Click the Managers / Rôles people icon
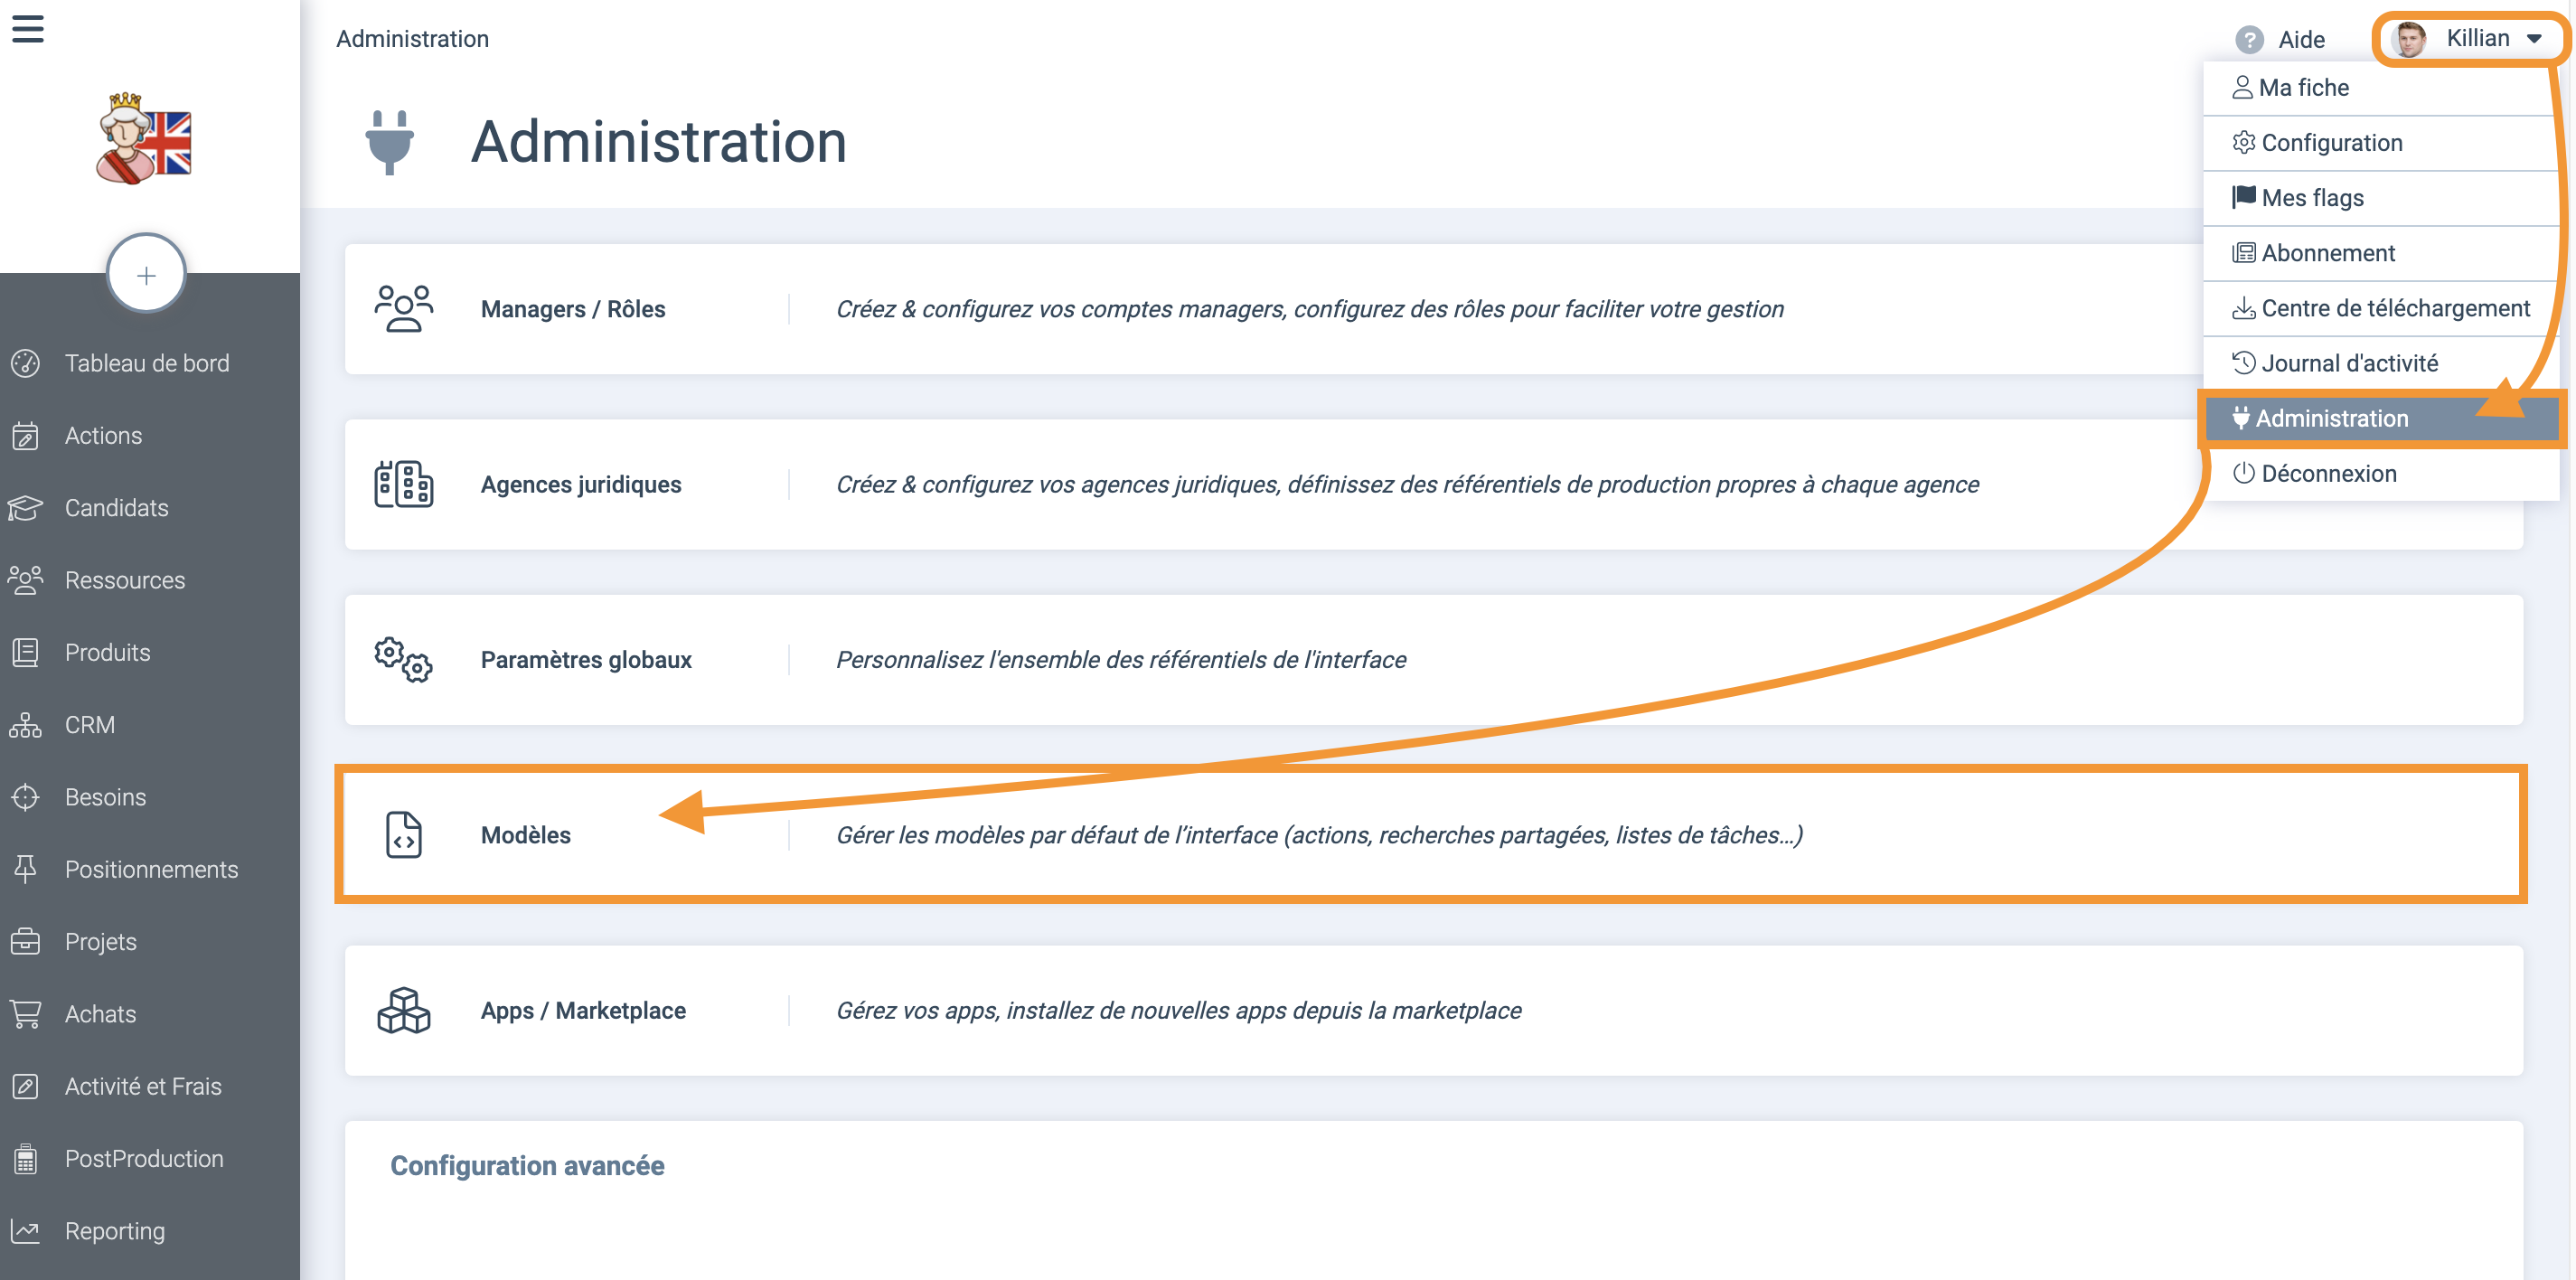Viewport: 2576px width, 1280px height. pos(403,309)
